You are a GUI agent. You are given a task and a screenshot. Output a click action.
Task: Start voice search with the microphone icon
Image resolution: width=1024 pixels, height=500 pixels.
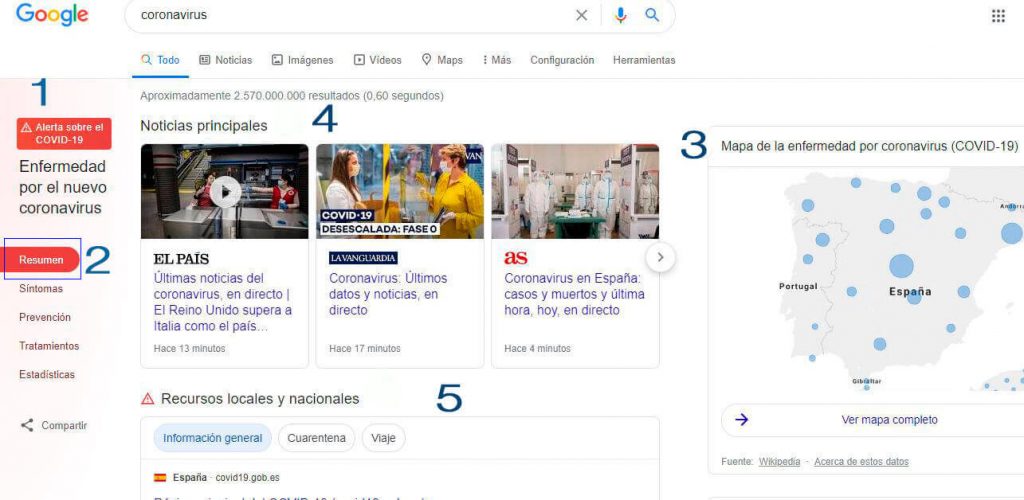(620, 15)
